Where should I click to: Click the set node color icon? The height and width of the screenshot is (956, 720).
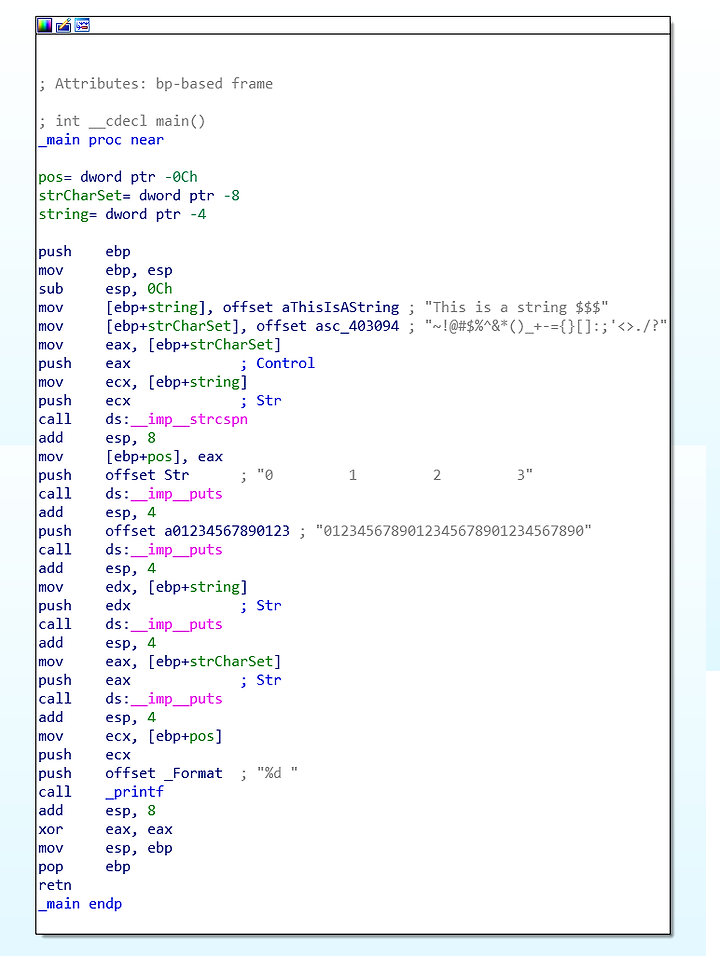[x=45, y=25]
